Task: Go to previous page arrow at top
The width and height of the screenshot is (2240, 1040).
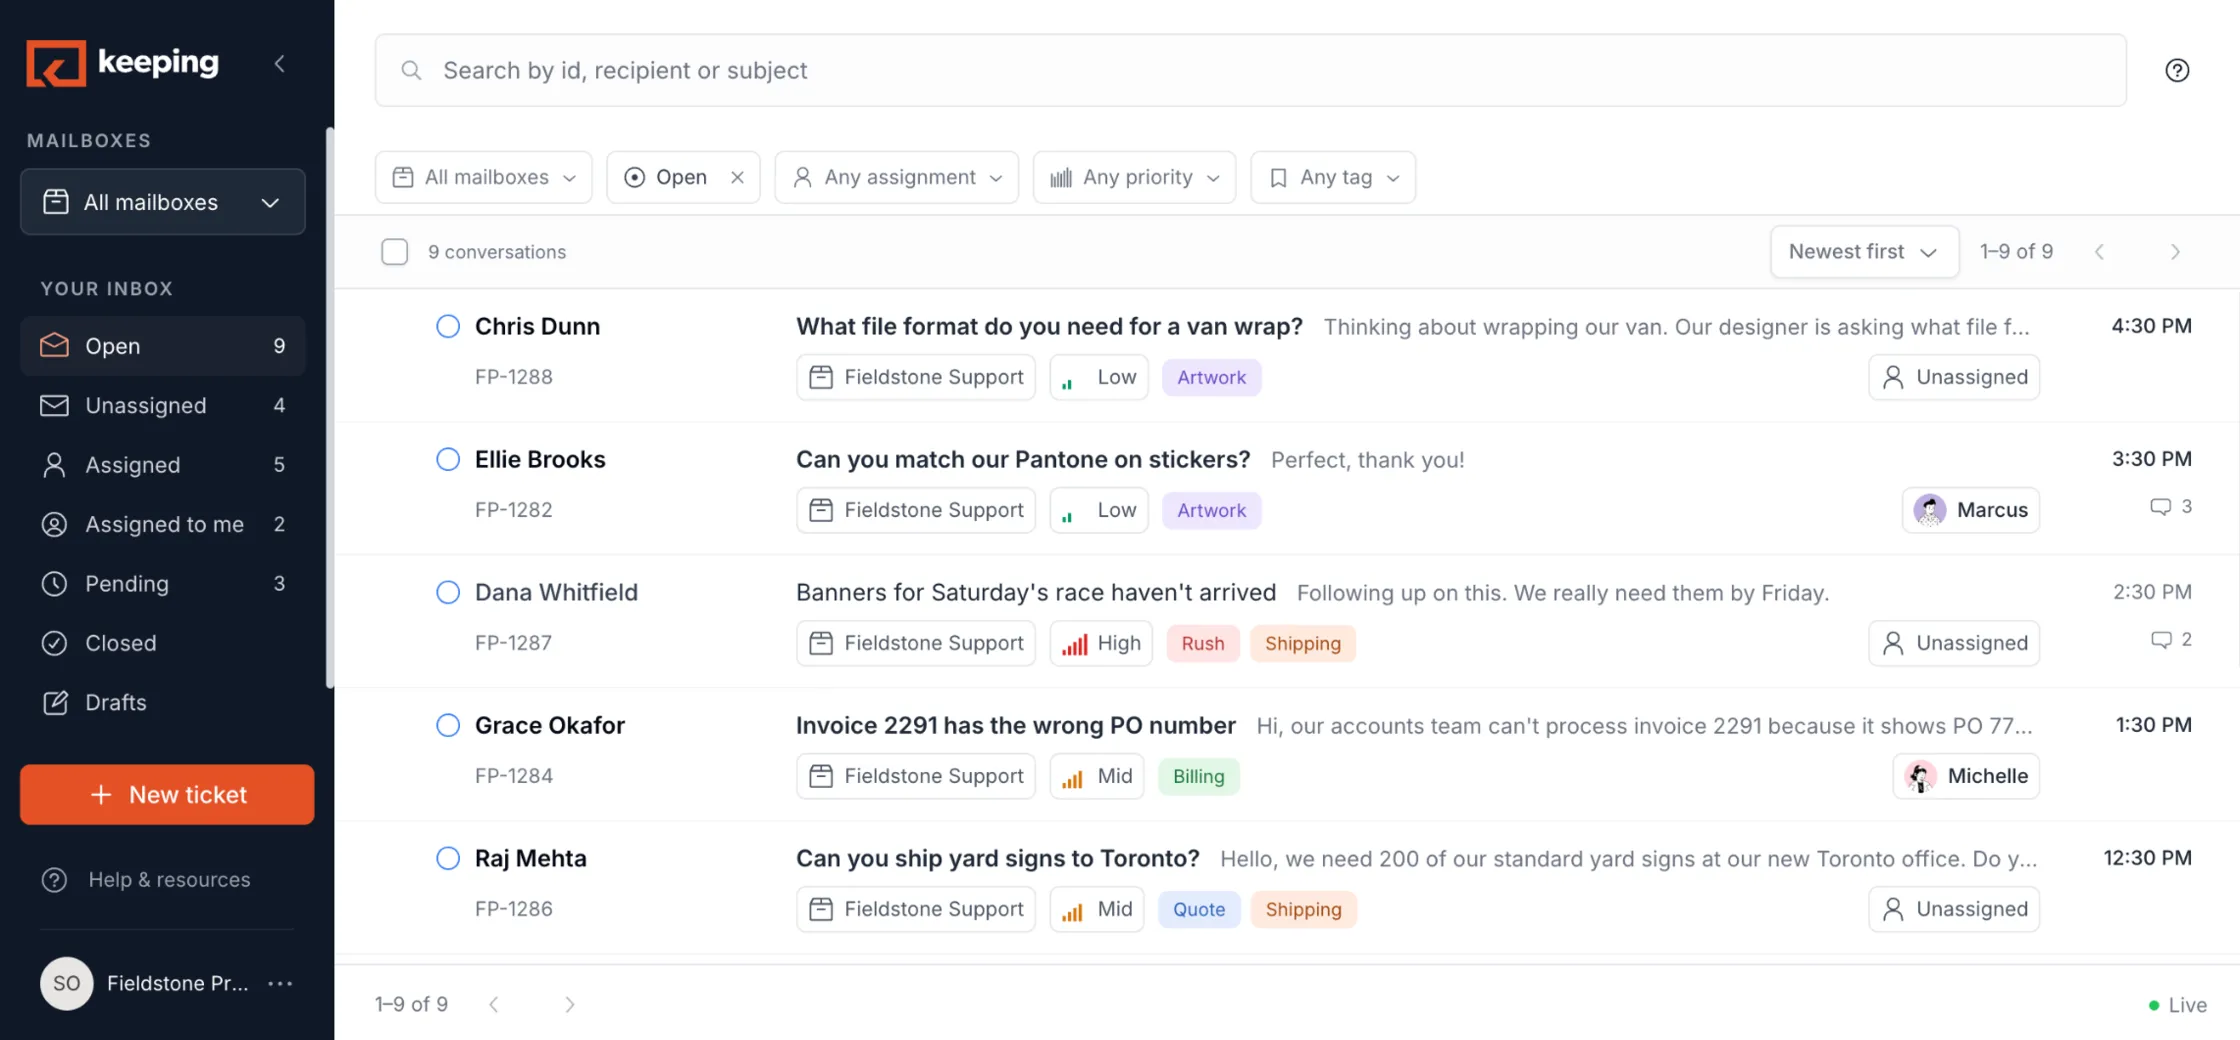Action: (2100, 252)
